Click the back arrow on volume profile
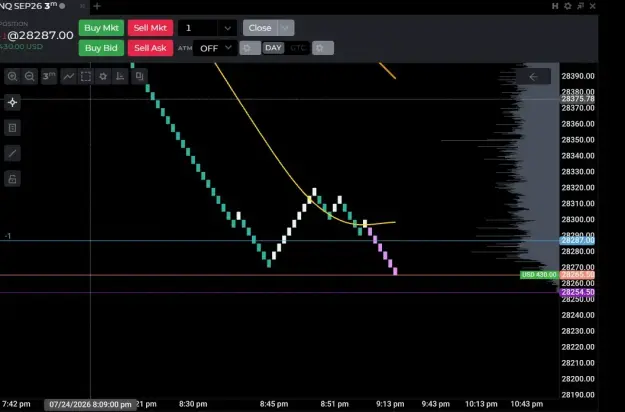Viewport: 625px width, 412px height. 533,77
